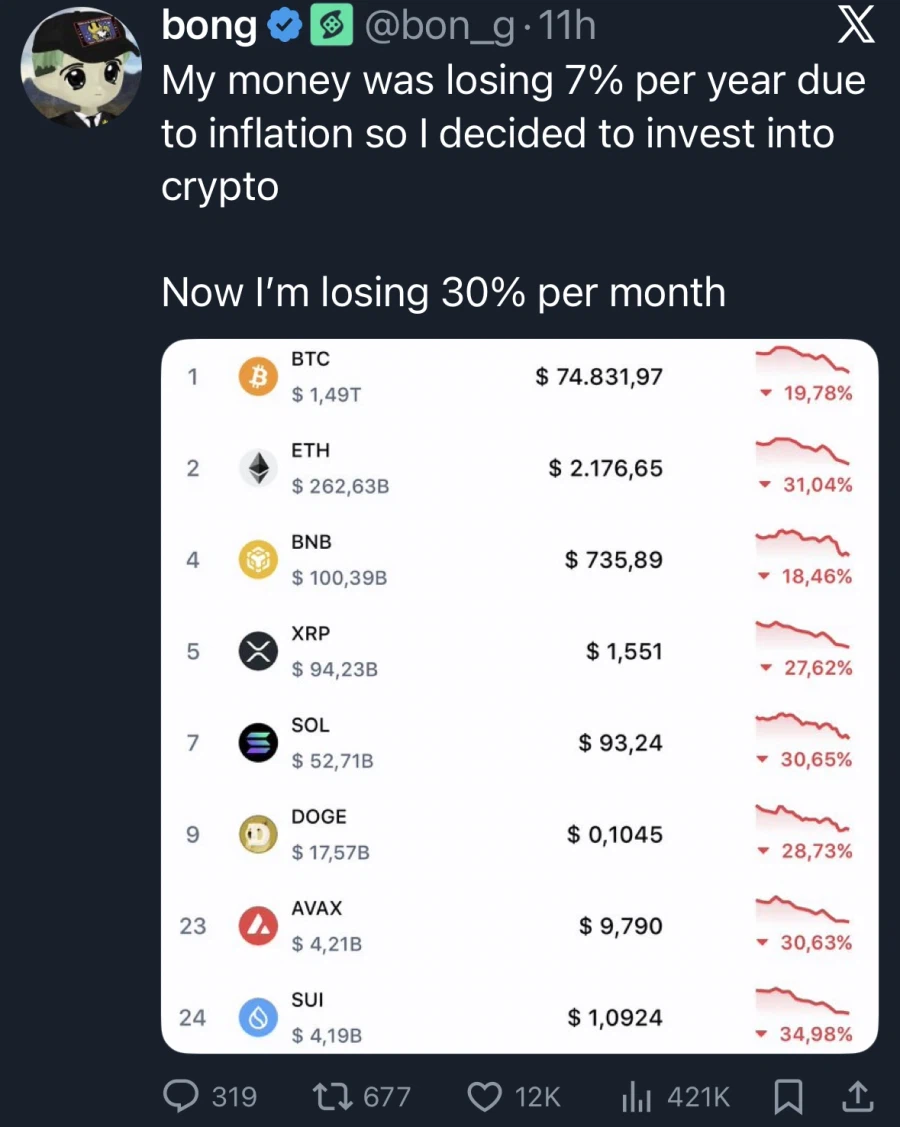Tap the Bitcoin coin logo

coord(258,377)
